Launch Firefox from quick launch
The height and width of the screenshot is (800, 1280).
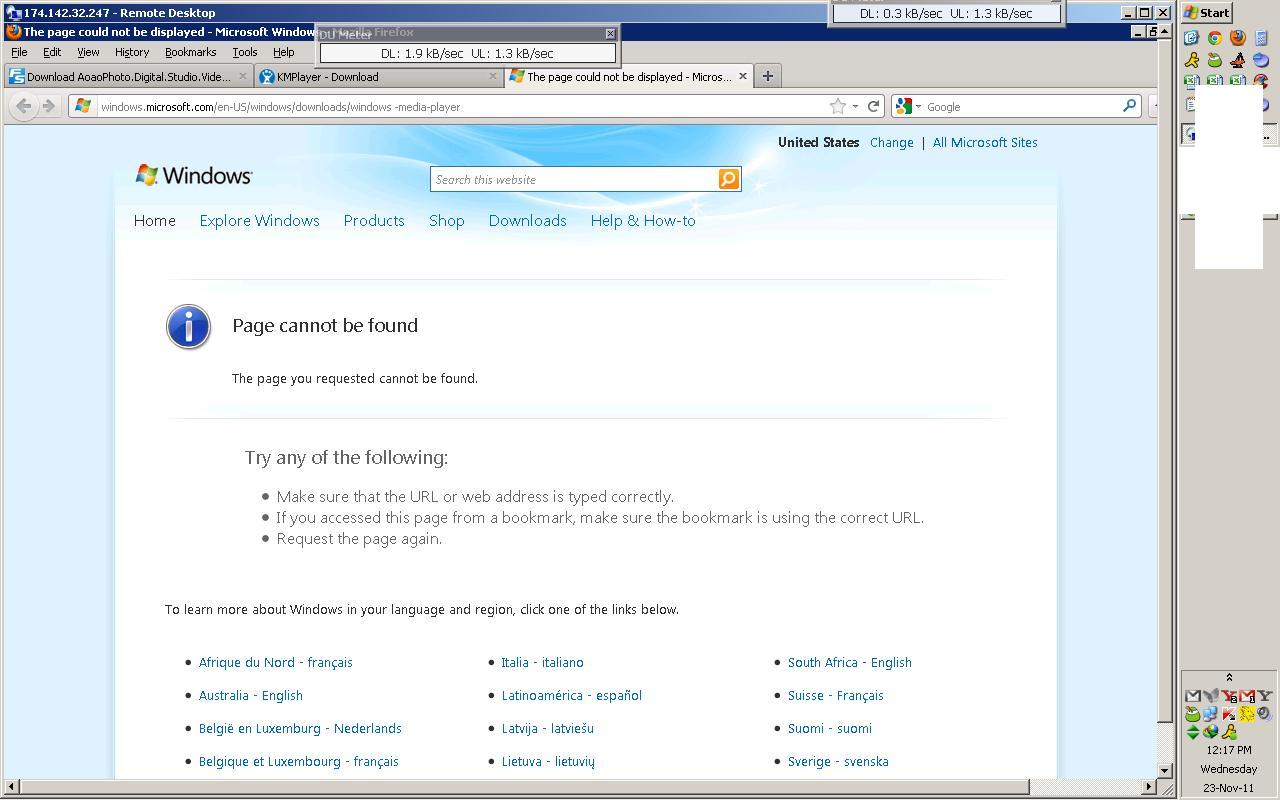point(1238,38)
